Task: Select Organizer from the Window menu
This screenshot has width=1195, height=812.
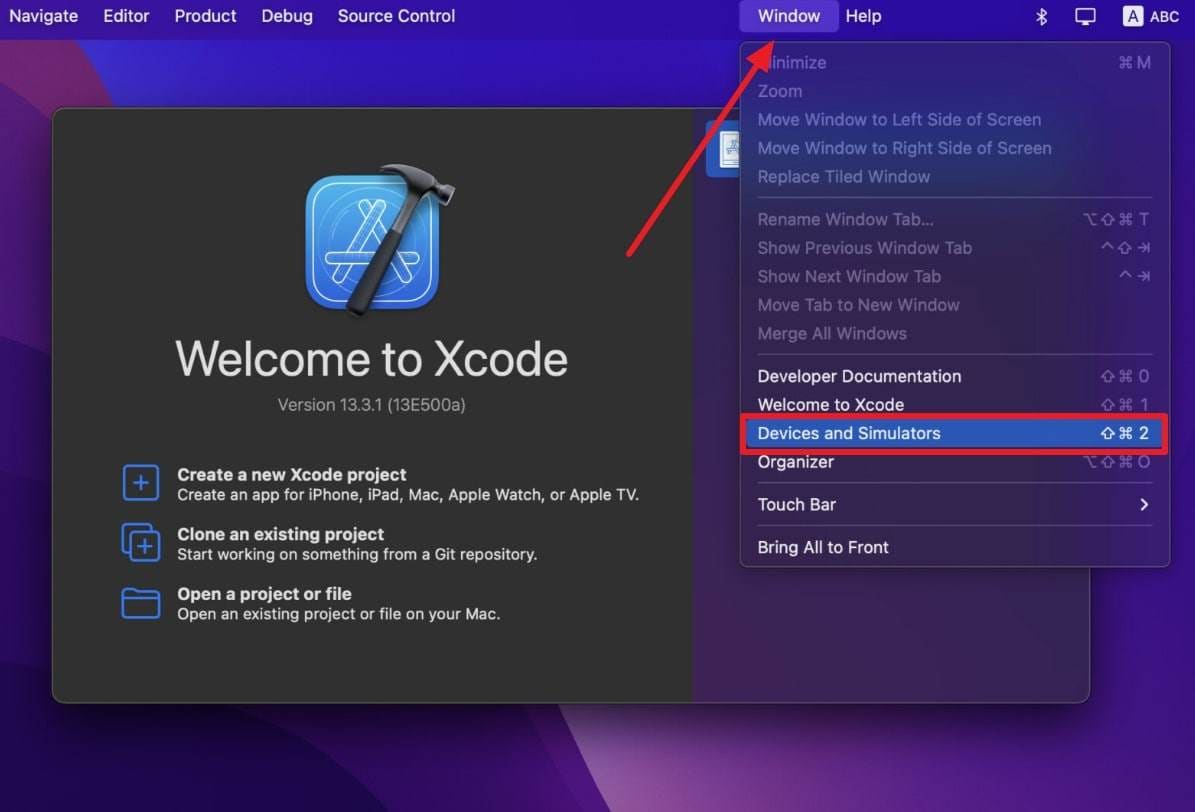Action: [954, 462]
